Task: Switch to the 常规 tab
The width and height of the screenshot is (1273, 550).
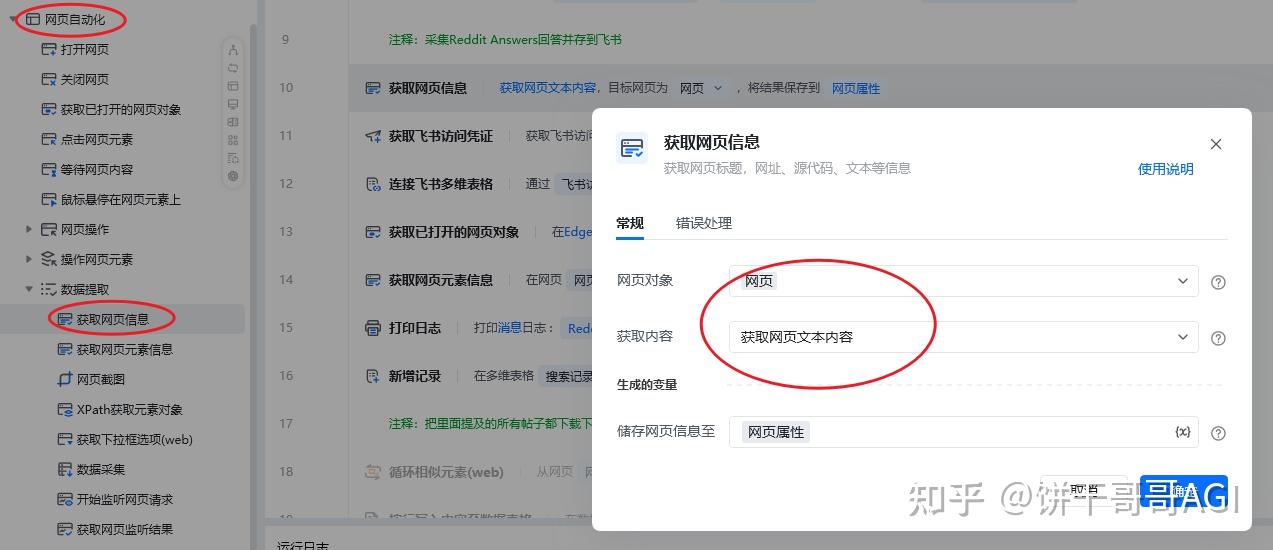Action: coord(630,223)
